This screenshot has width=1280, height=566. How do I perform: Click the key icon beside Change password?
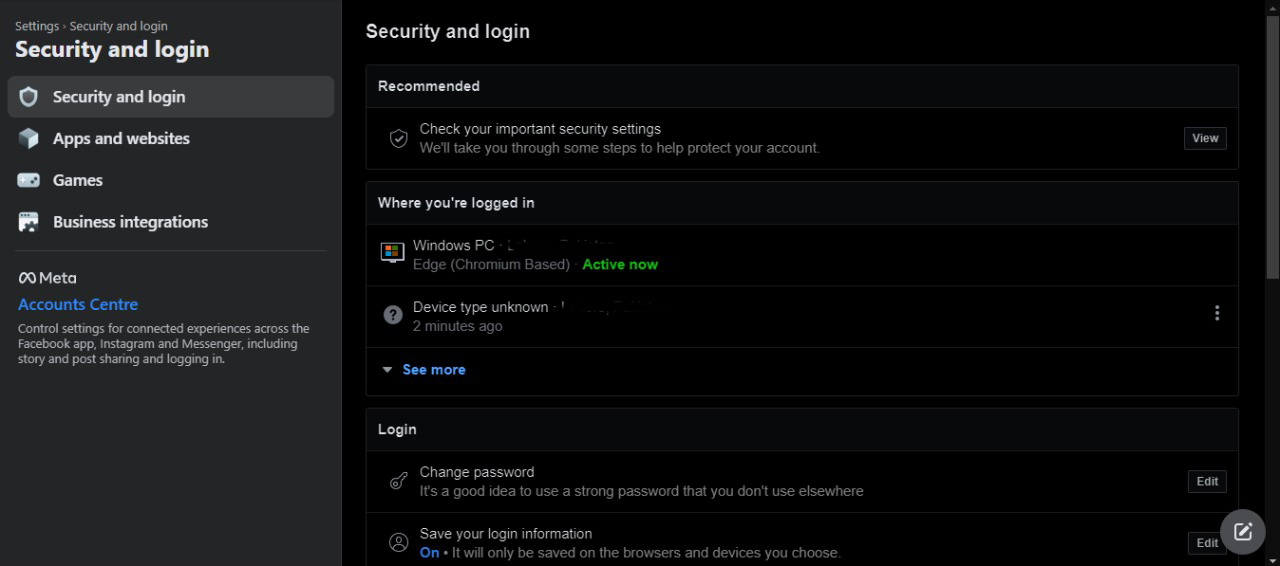point(398,481)
